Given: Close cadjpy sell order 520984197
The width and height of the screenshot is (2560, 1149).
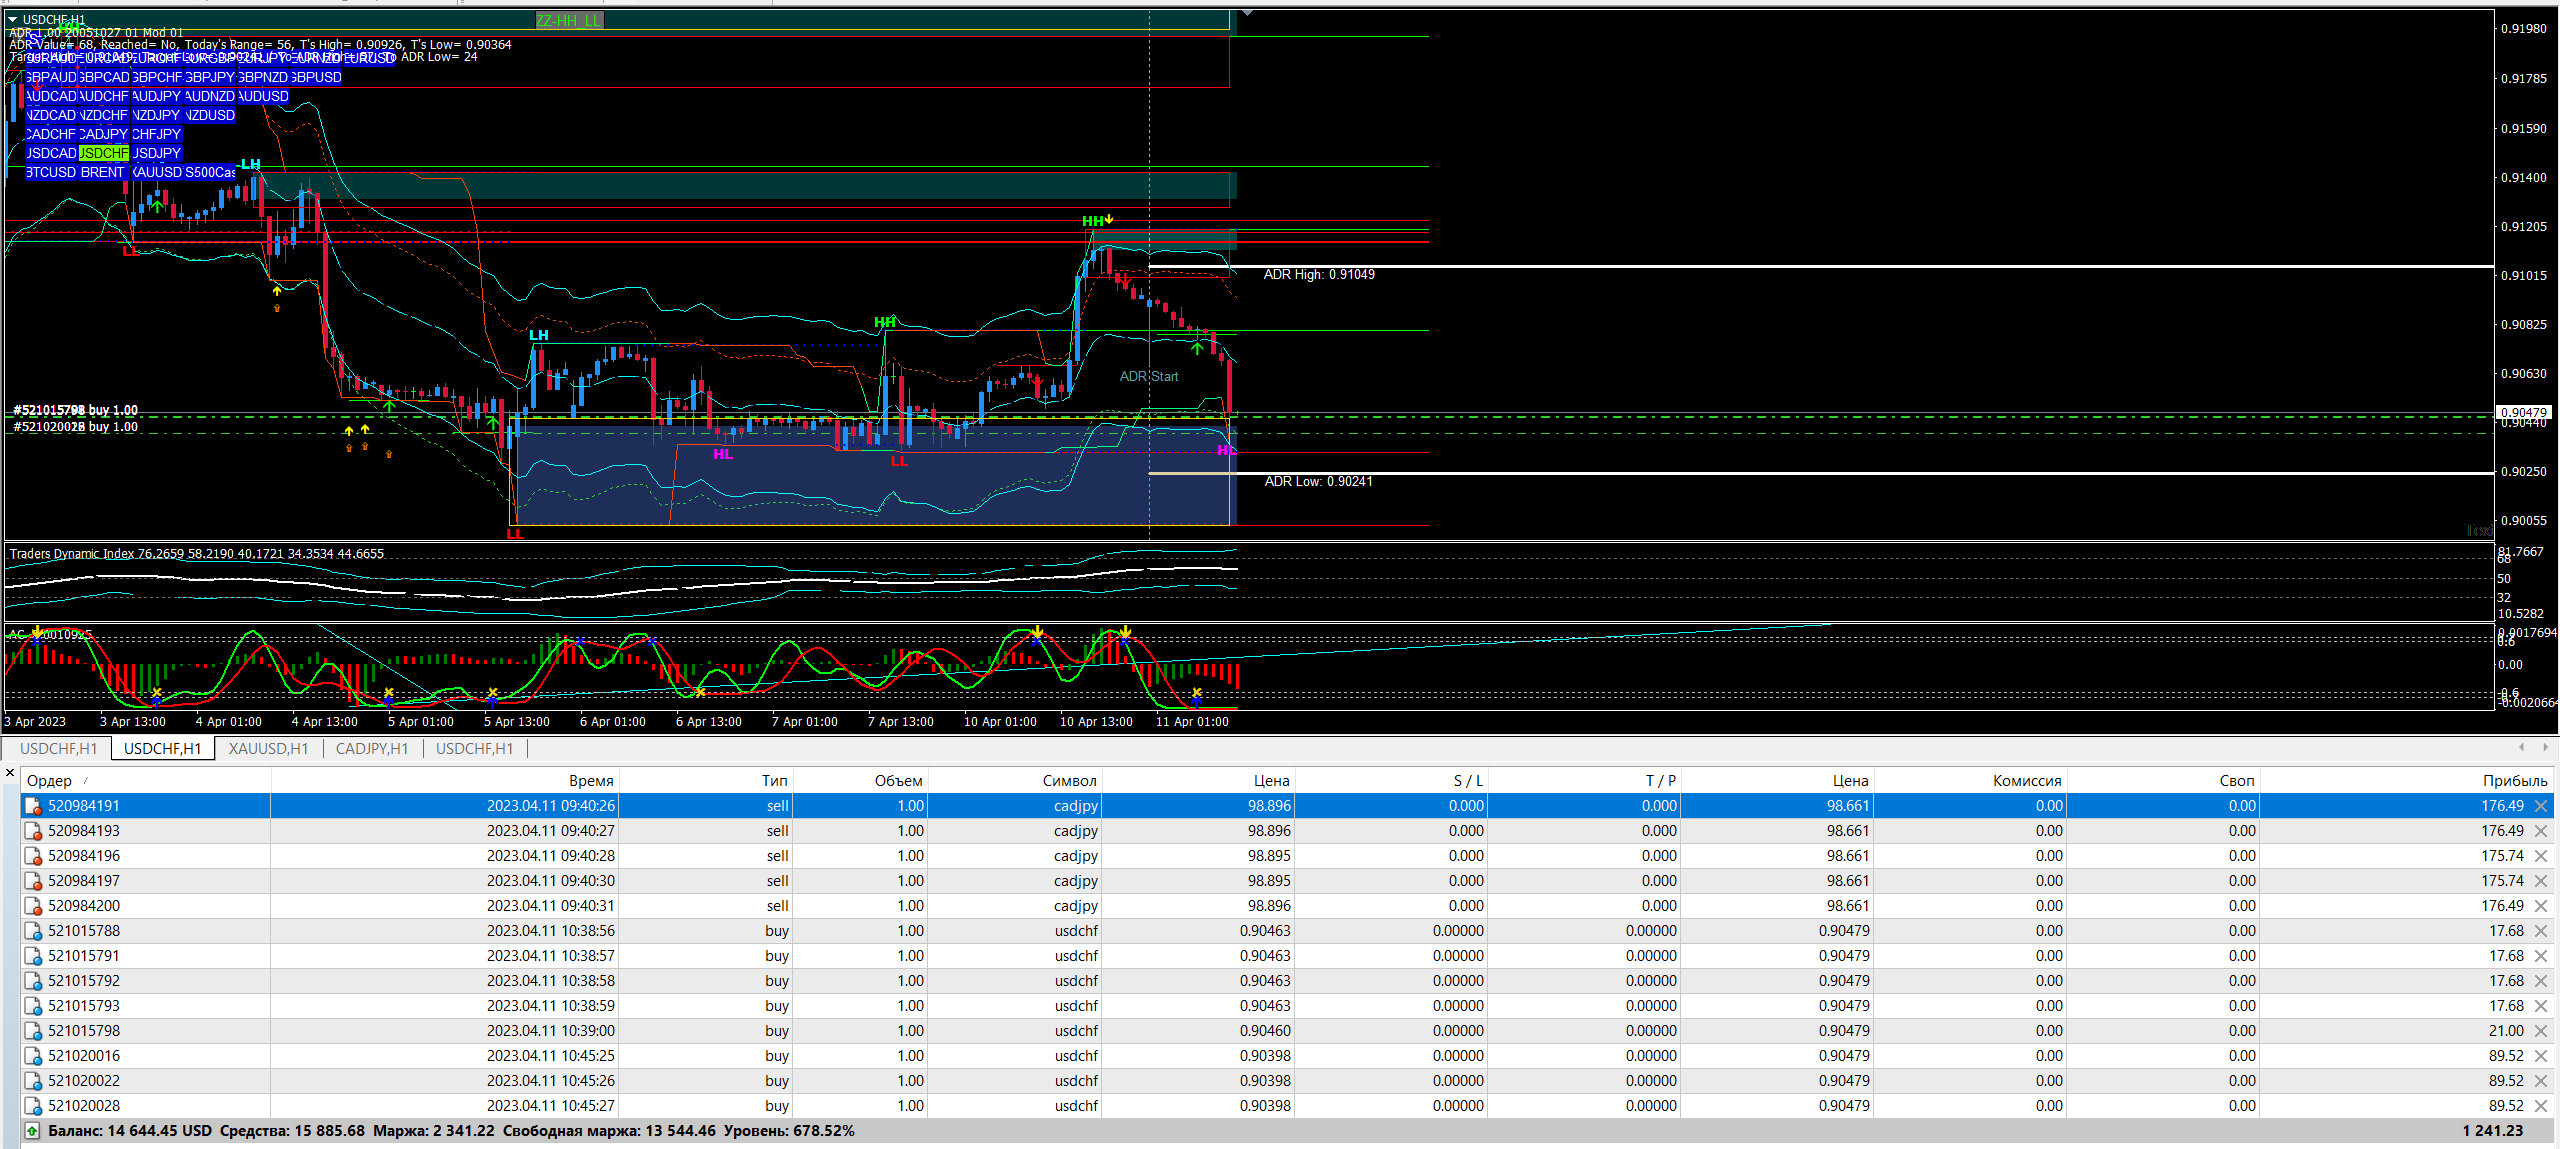Looking at the screenshot, I should 2541,881.
